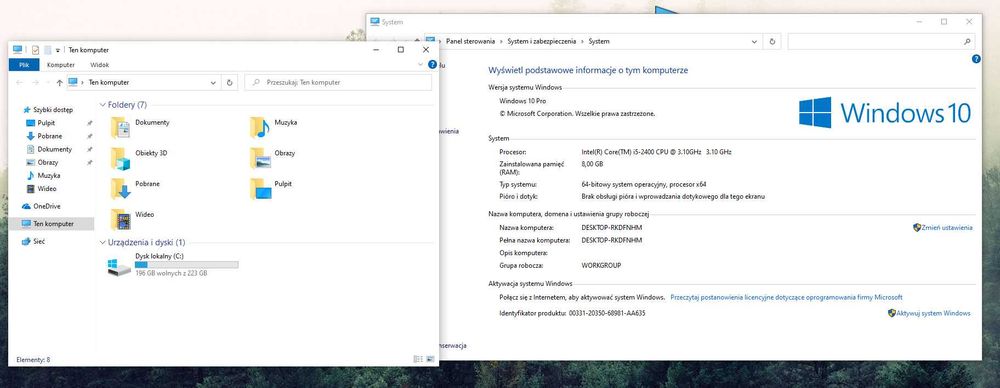The height and width of the screenshot is (388, 1000).
Task: Expand the Explorer ribbon chevron
Action: click(x=420, y=64)
